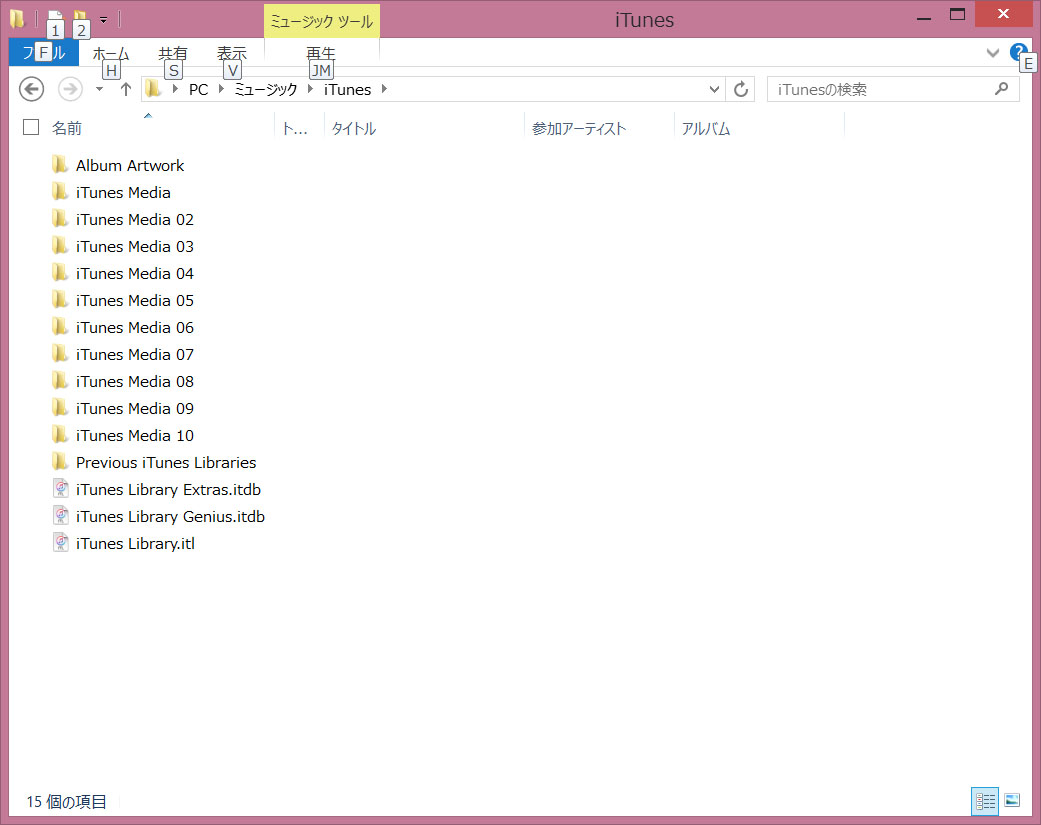Open the 表示 ribbon tab
The height and width of the screenshot is (825, 1041).
tap(232, 52)
